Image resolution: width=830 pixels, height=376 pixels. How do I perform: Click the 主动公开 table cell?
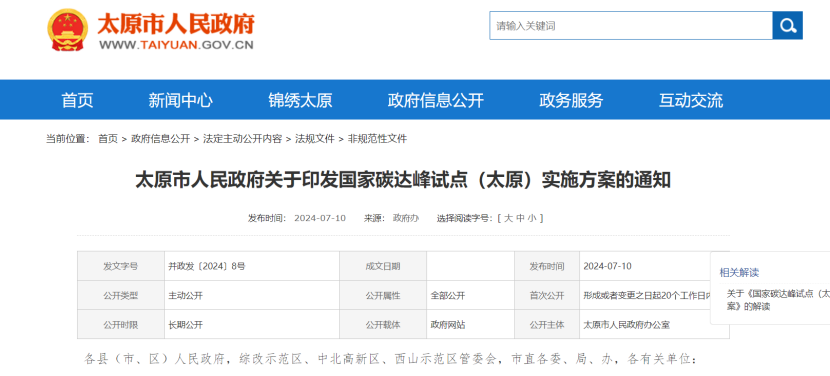[252, 296]
